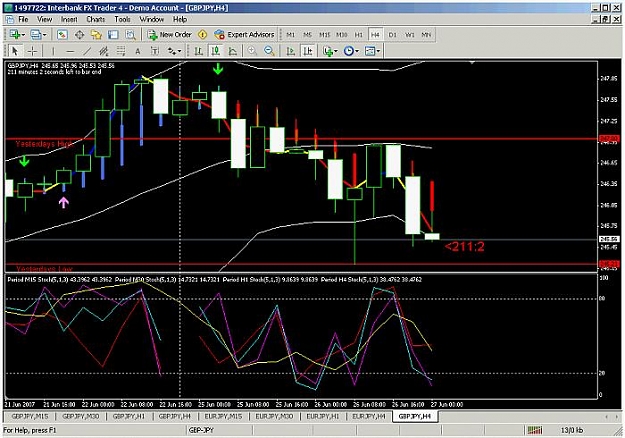This screenshot has width=625, height=438.
Task: Switch timeframe to M1
Action: coord(291,35)
